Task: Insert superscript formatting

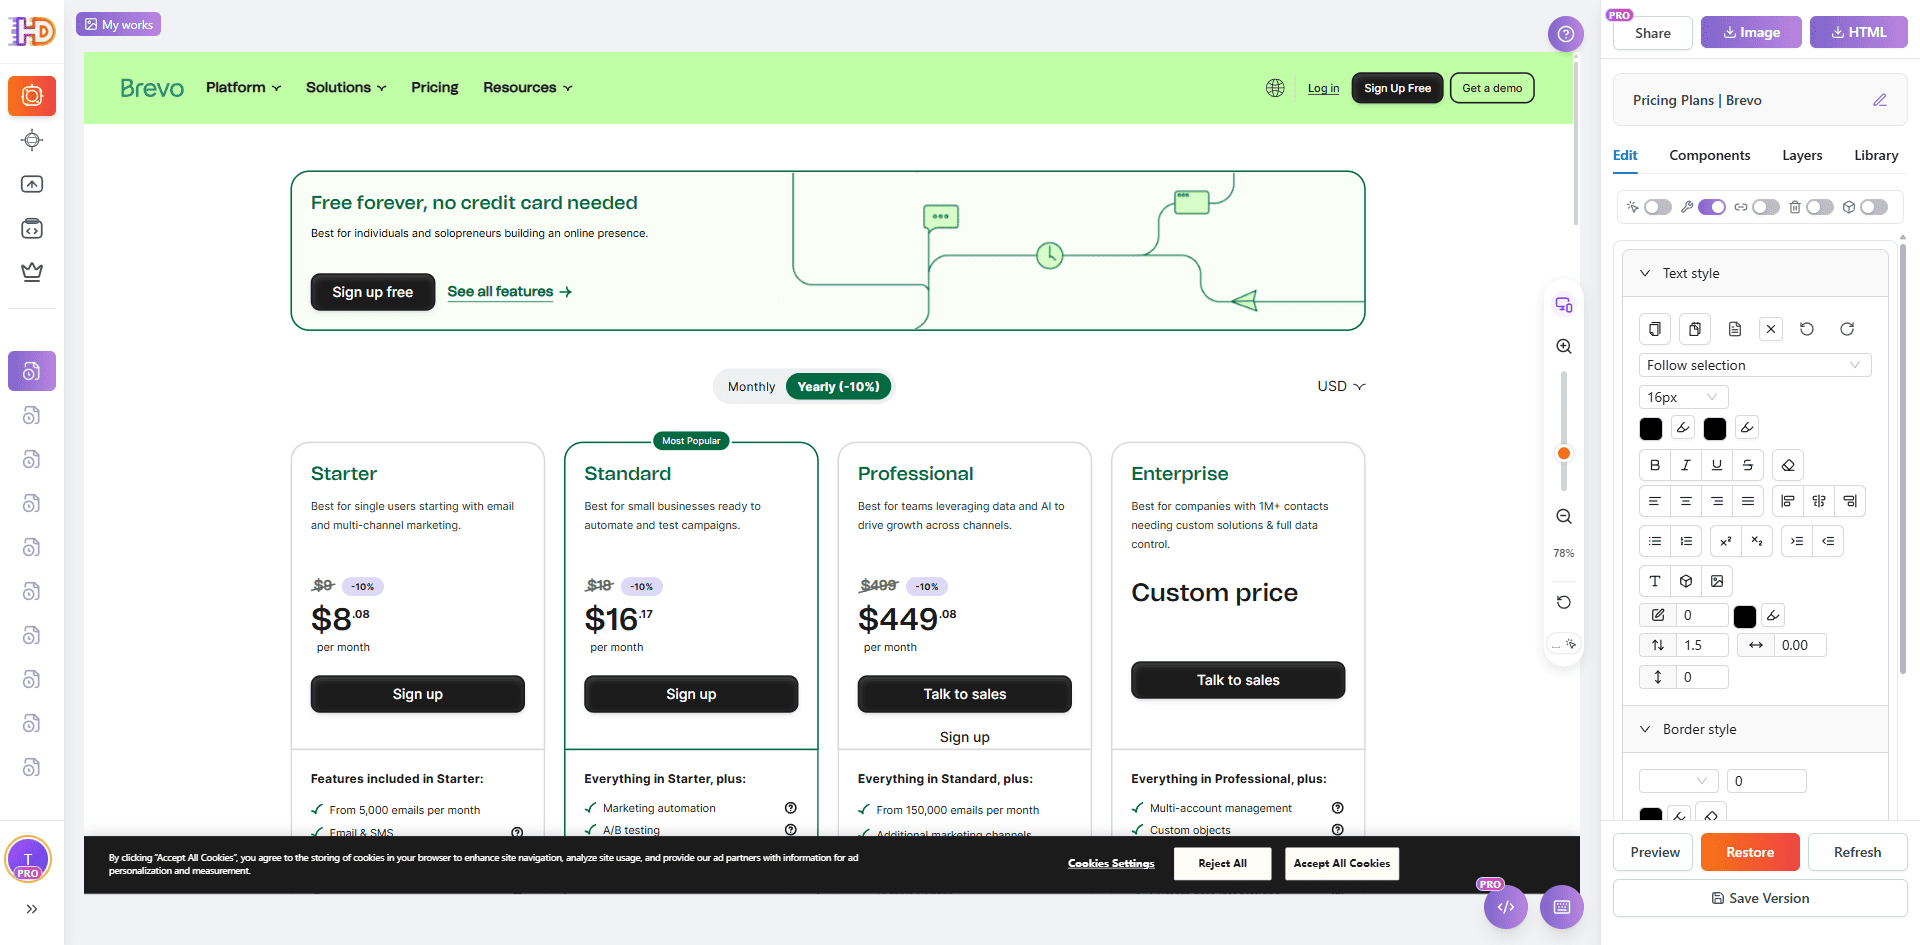Action: click(x=1725, y=541)
